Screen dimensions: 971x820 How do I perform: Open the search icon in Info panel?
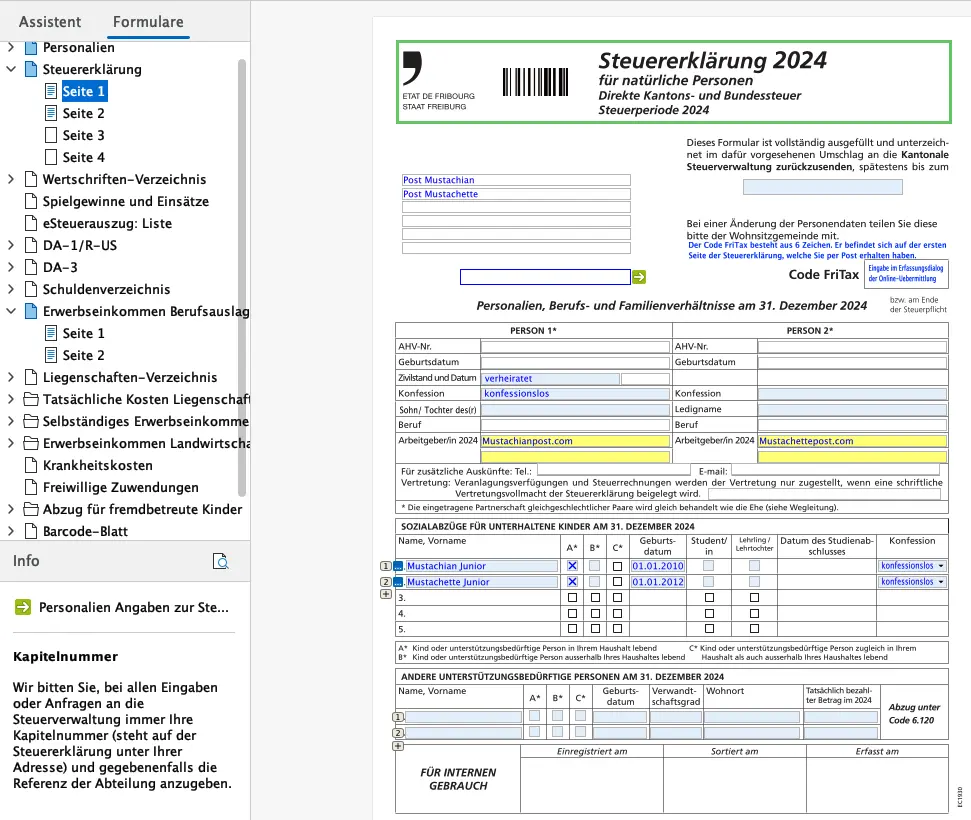tap(221, 561)
